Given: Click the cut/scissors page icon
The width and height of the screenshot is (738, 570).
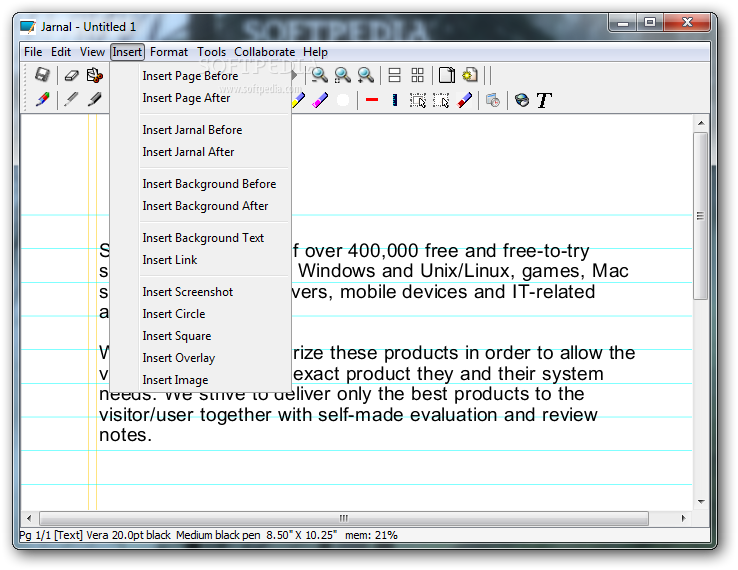Looking at the screenshot, I should (x=95, y=75).
